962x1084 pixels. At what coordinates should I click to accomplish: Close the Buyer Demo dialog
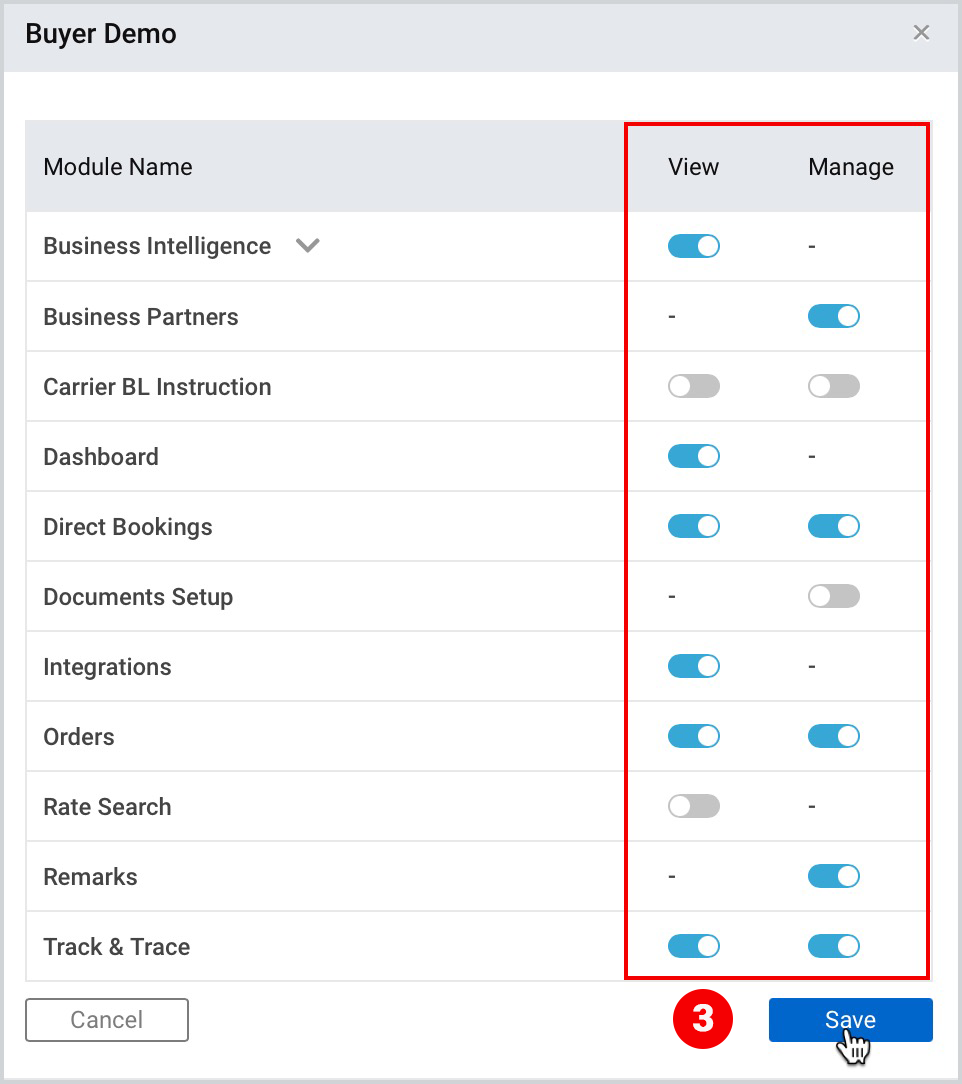(921, 32)
